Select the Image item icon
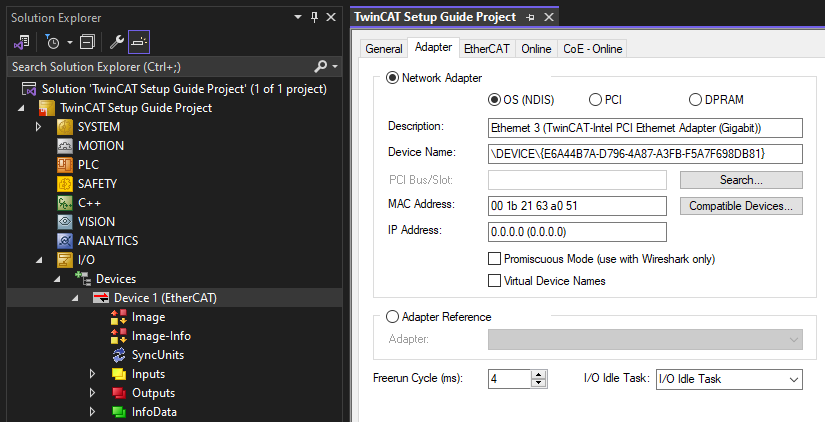 pyautogui.click(x=119, y=317)
